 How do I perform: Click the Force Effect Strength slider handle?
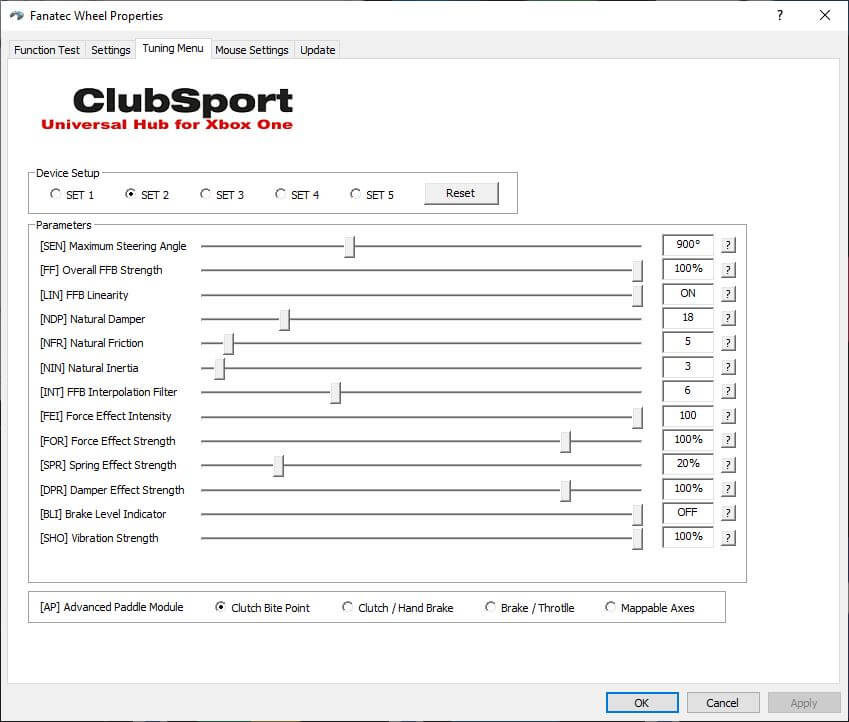click(x=565, y=441)
